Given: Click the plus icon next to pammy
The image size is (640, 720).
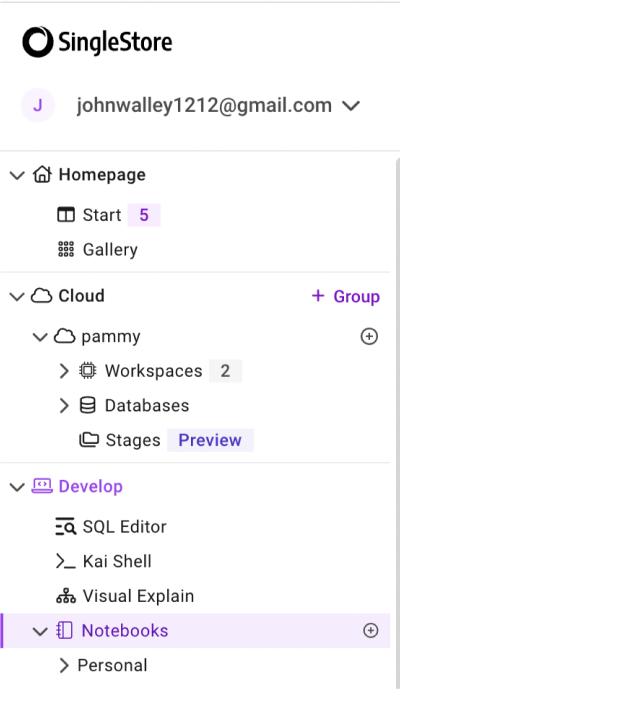Looking at the screenshot, I should click(369, 337).
